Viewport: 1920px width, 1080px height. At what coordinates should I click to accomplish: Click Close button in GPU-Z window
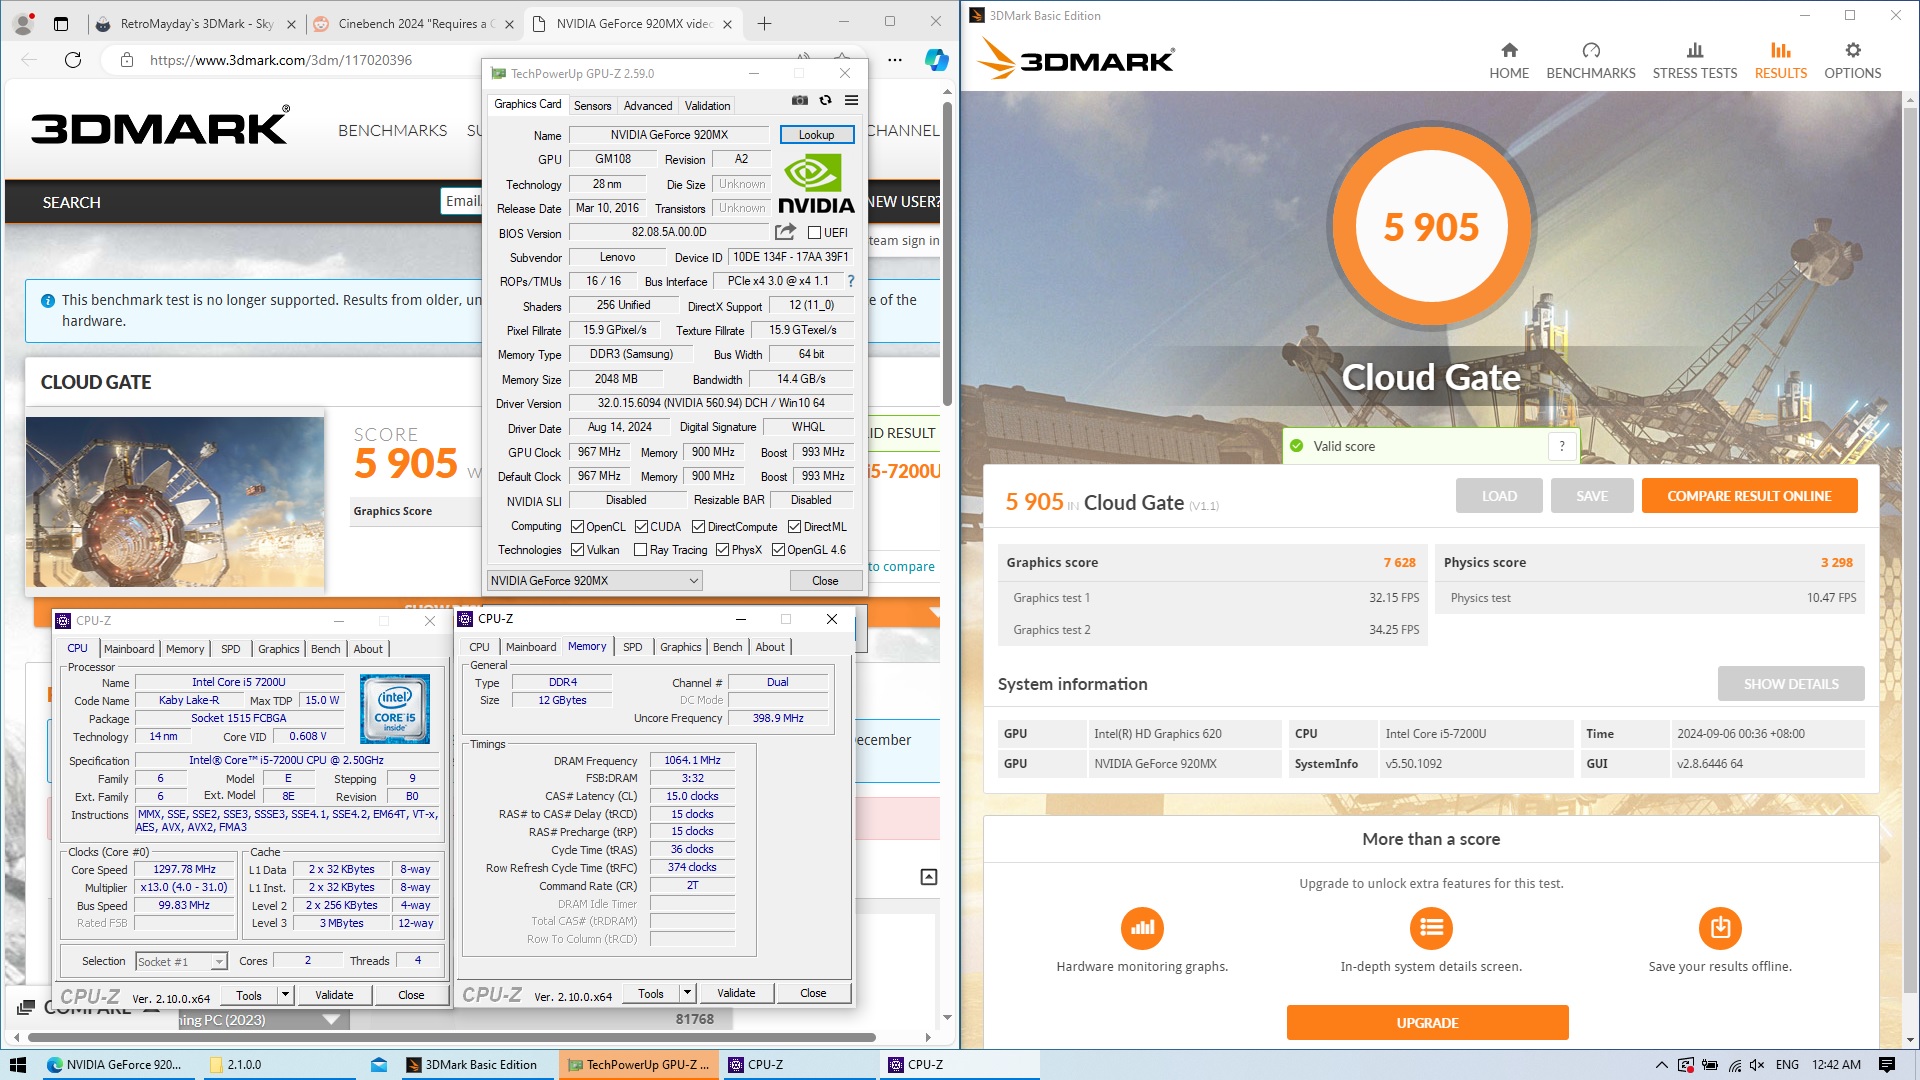click(825, 581)
